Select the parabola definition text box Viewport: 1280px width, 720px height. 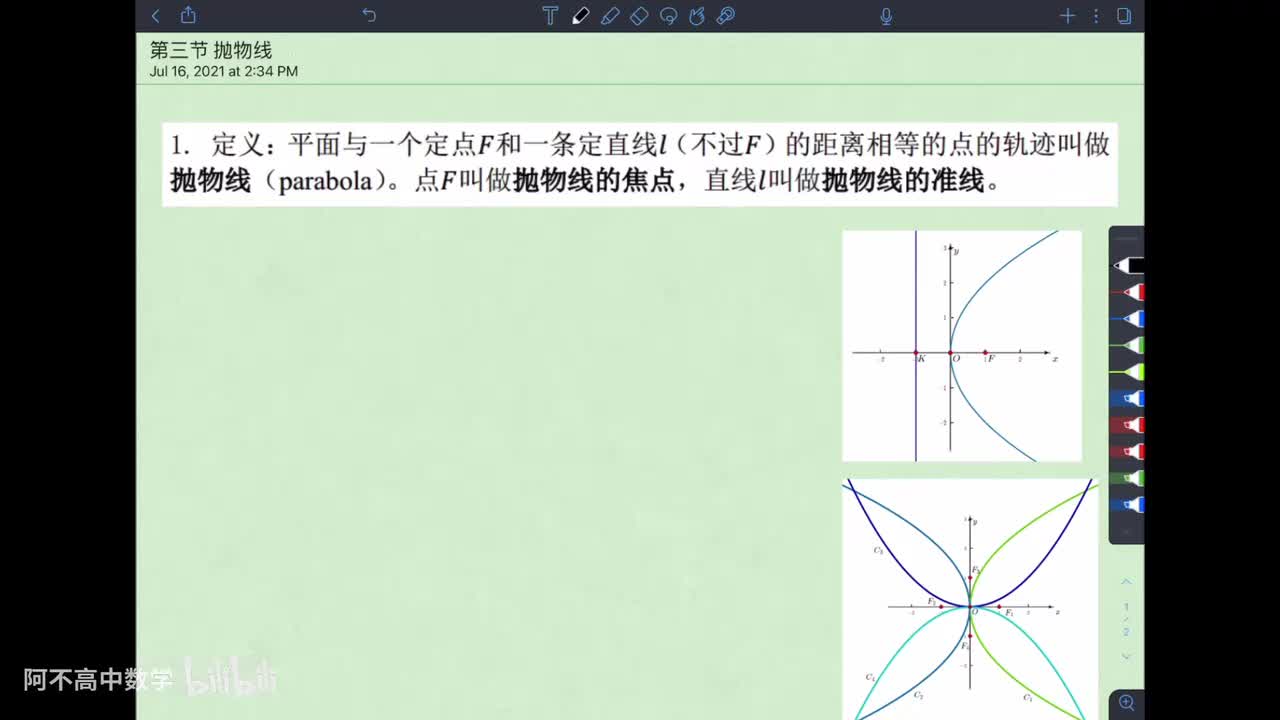(640, 164)
